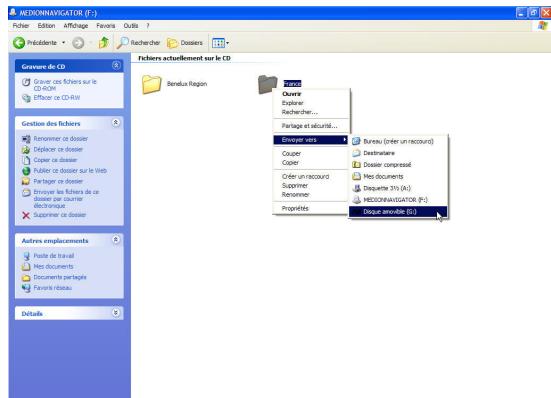Click the web publish globe icon

26,171
